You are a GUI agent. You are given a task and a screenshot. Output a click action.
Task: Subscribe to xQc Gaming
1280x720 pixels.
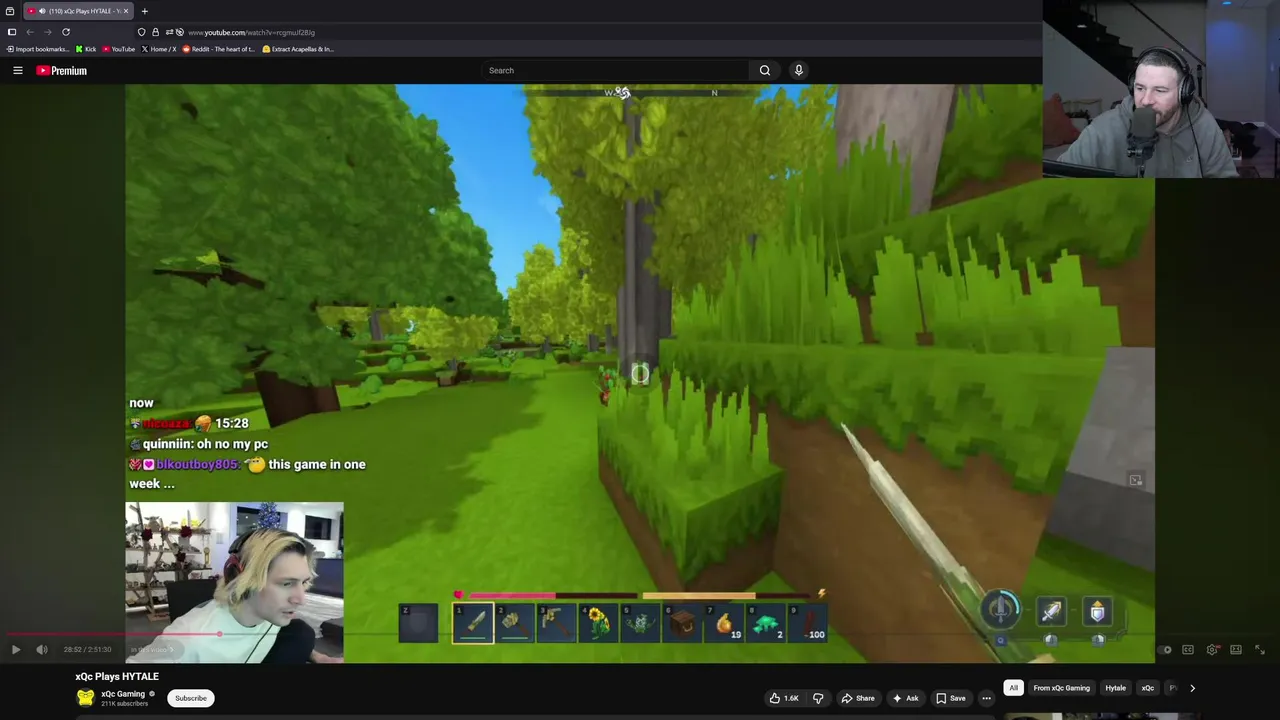[x=191, y=698]
